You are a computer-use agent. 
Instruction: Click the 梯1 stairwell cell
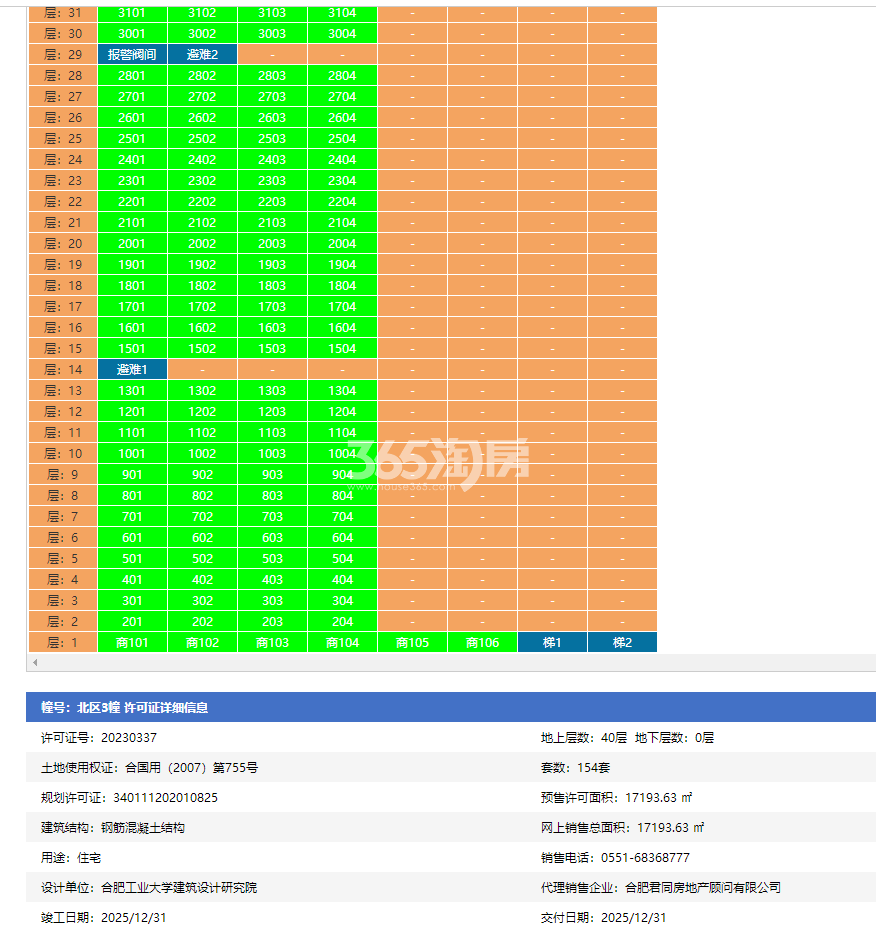(552, 642)
